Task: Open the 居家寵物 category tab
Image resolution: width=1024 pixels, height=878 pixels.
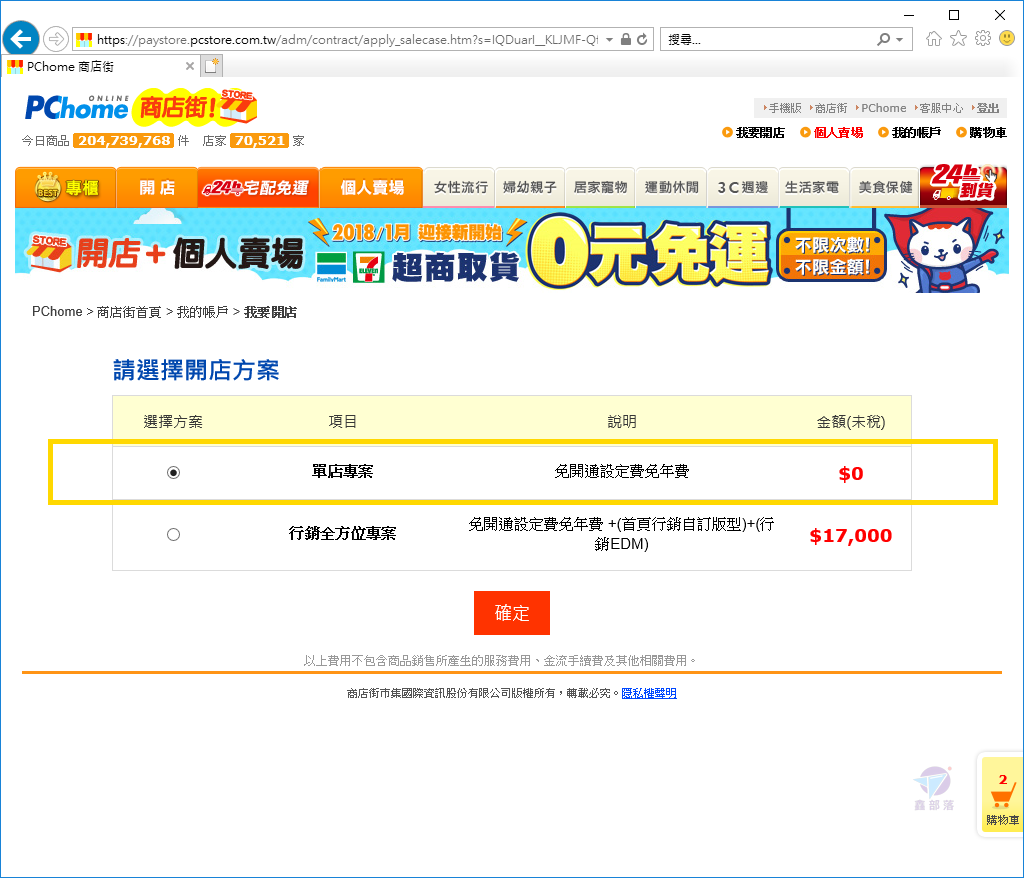Action: 600,187
